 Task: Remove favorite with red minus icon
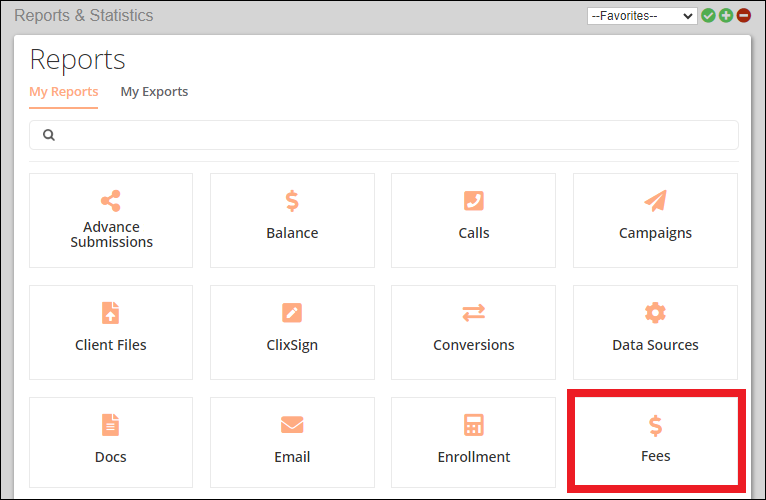click(743, 16)
